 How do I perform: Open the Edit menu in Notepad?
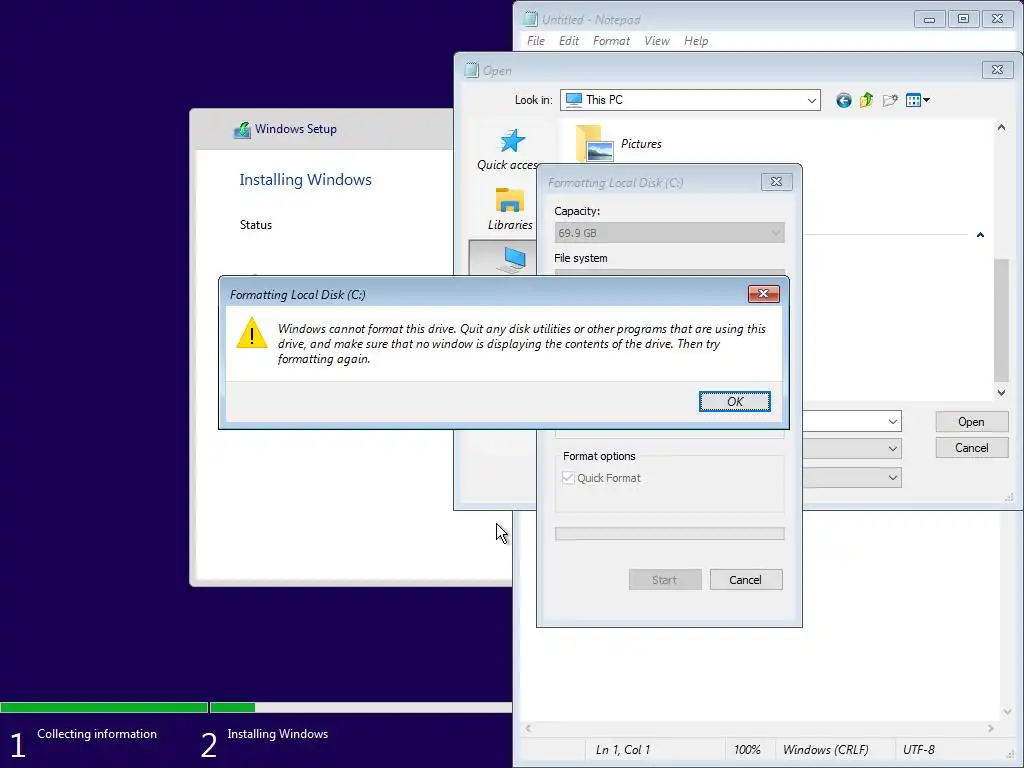pyautogui.click(x=568, y=40)
